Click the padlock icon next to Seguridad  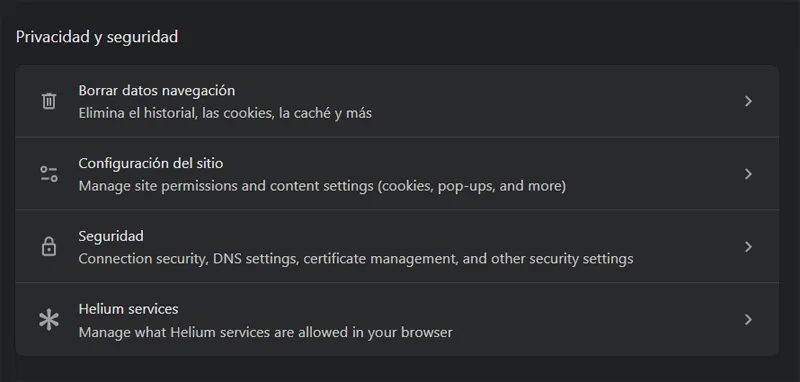49,247
